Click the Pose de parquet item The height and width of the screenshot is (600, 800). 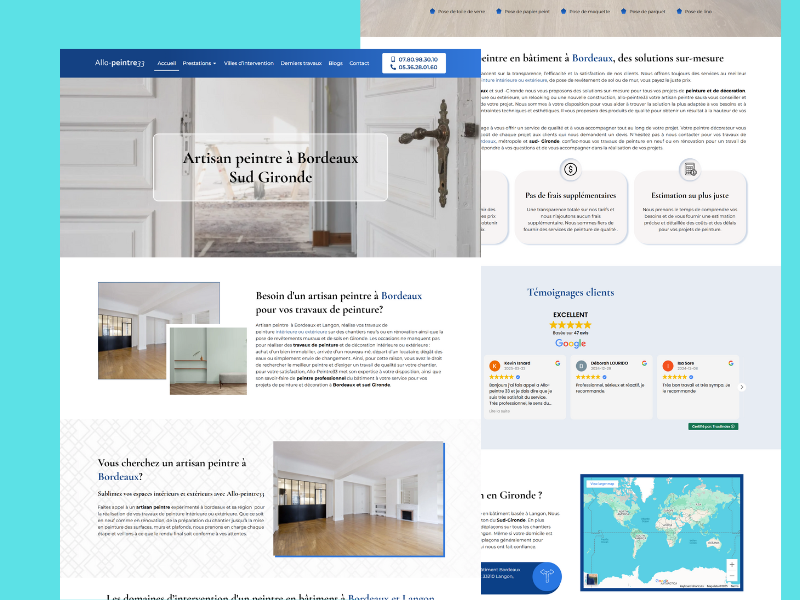[x=643, y=11]
